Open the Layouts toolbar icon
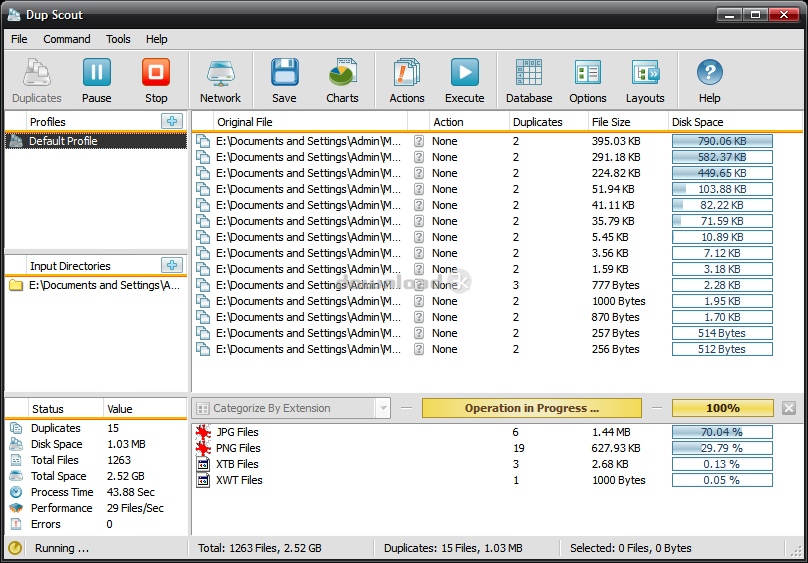 (x=645, y=81)
